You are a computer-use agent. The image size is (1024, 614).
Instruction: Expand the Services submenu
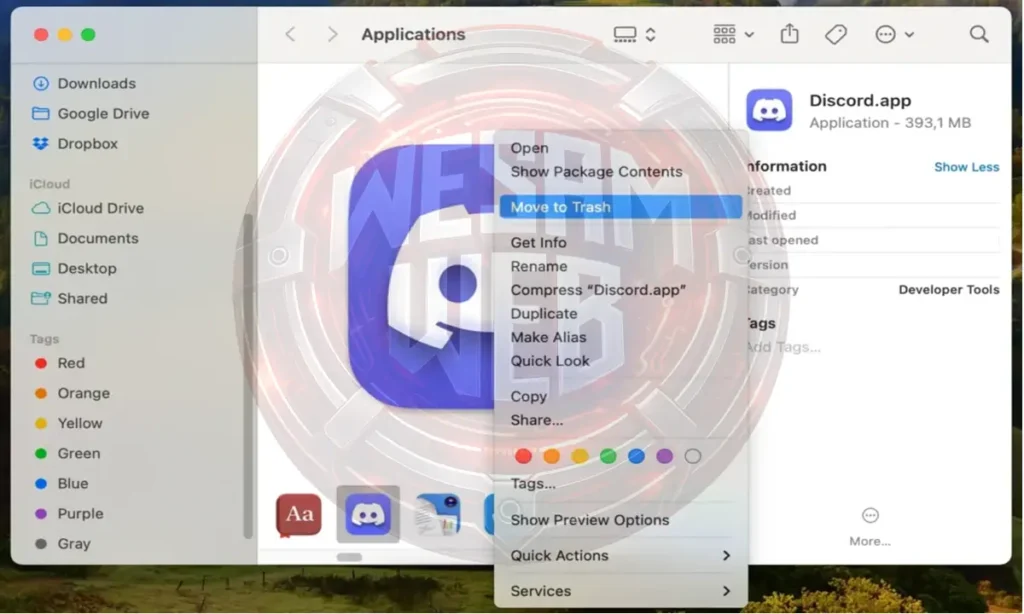pos(620,590)
